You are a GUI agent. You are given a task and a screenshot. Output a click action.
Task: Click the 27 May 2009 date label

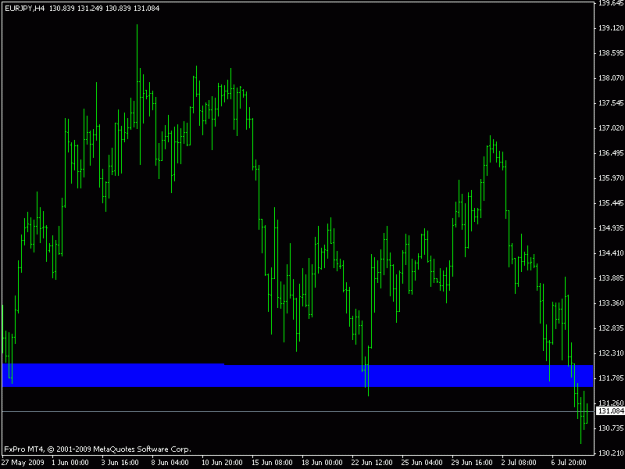(x=23, y=463)
